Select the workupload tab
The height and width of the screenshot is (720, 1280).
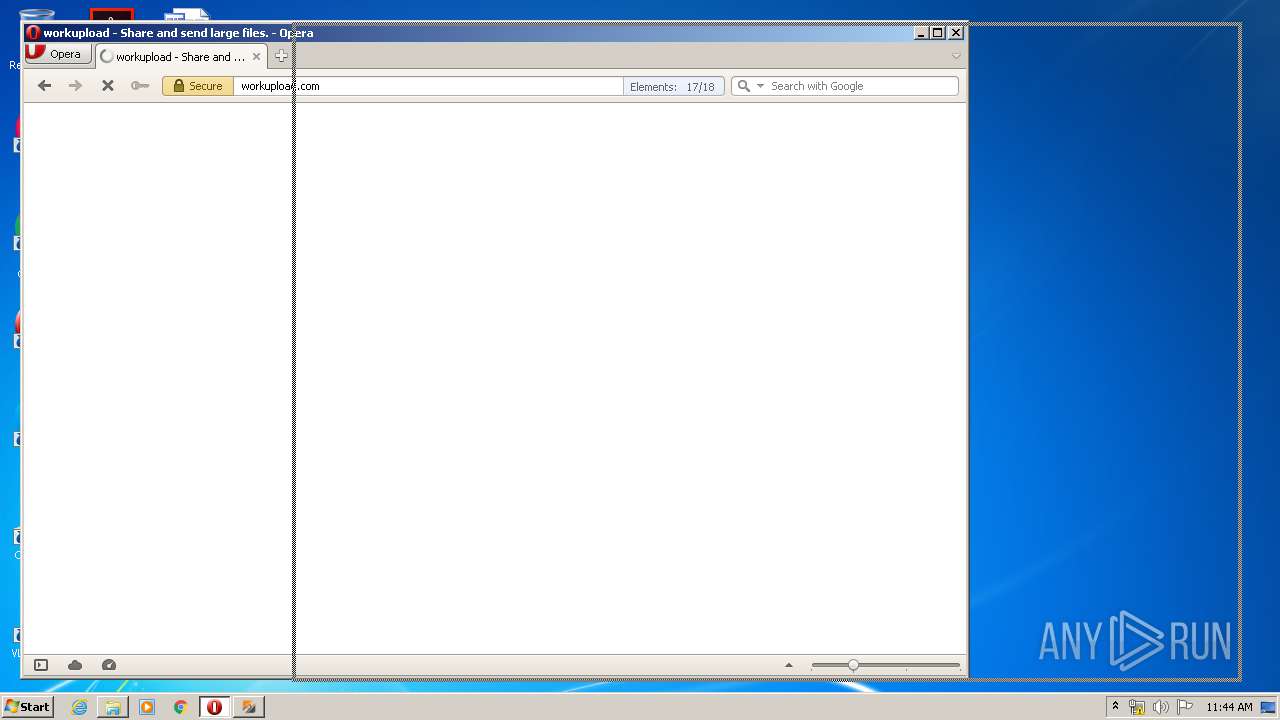[180, 57]
